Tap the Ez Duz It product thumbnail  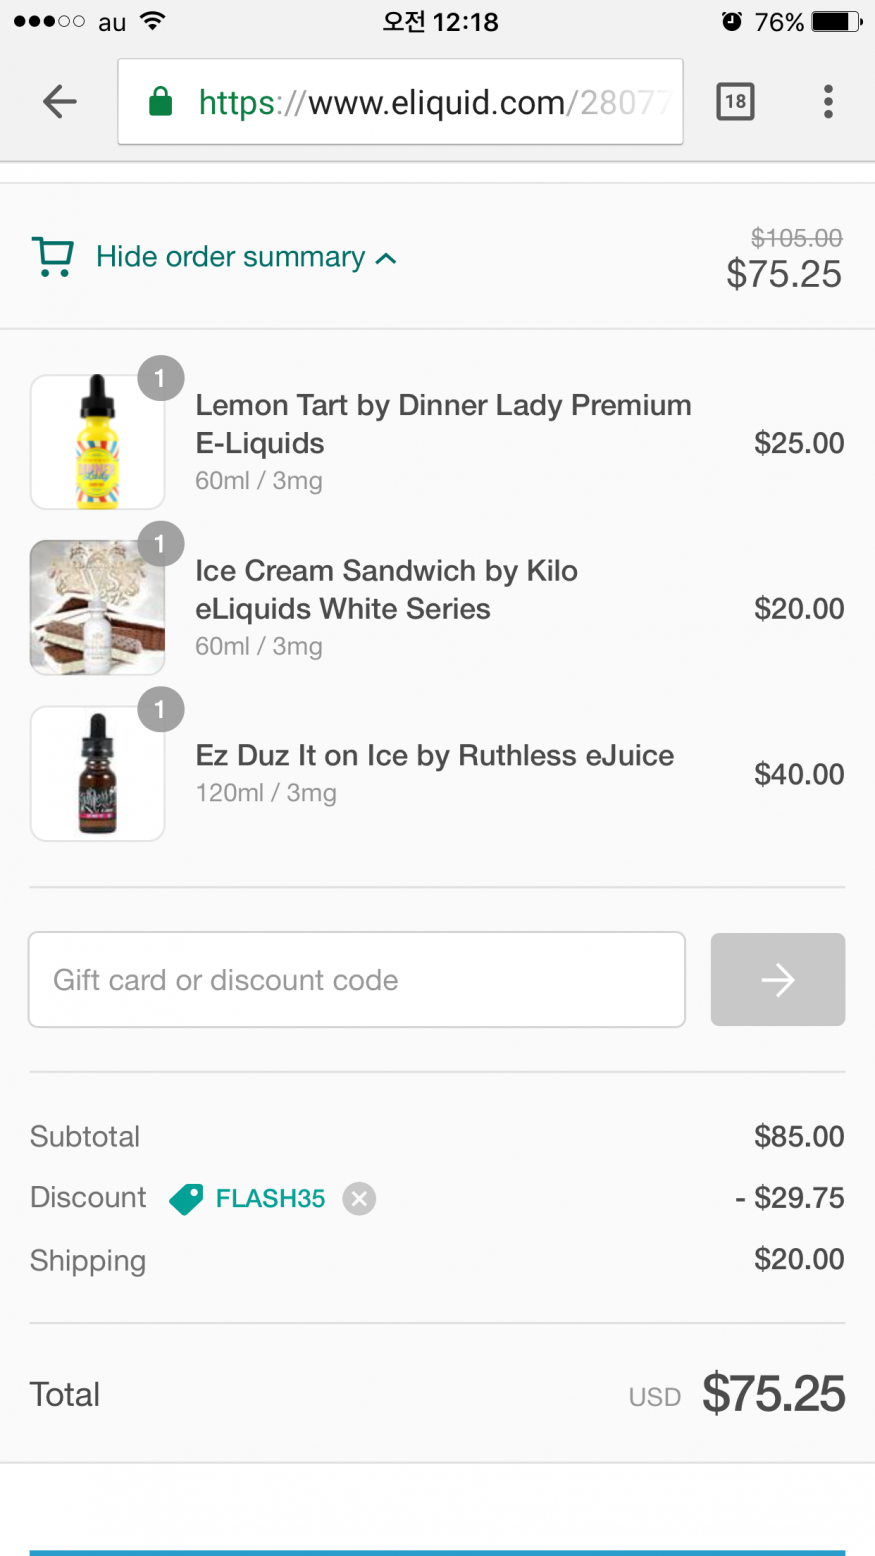pyautogui.click(x=97, y=774)
